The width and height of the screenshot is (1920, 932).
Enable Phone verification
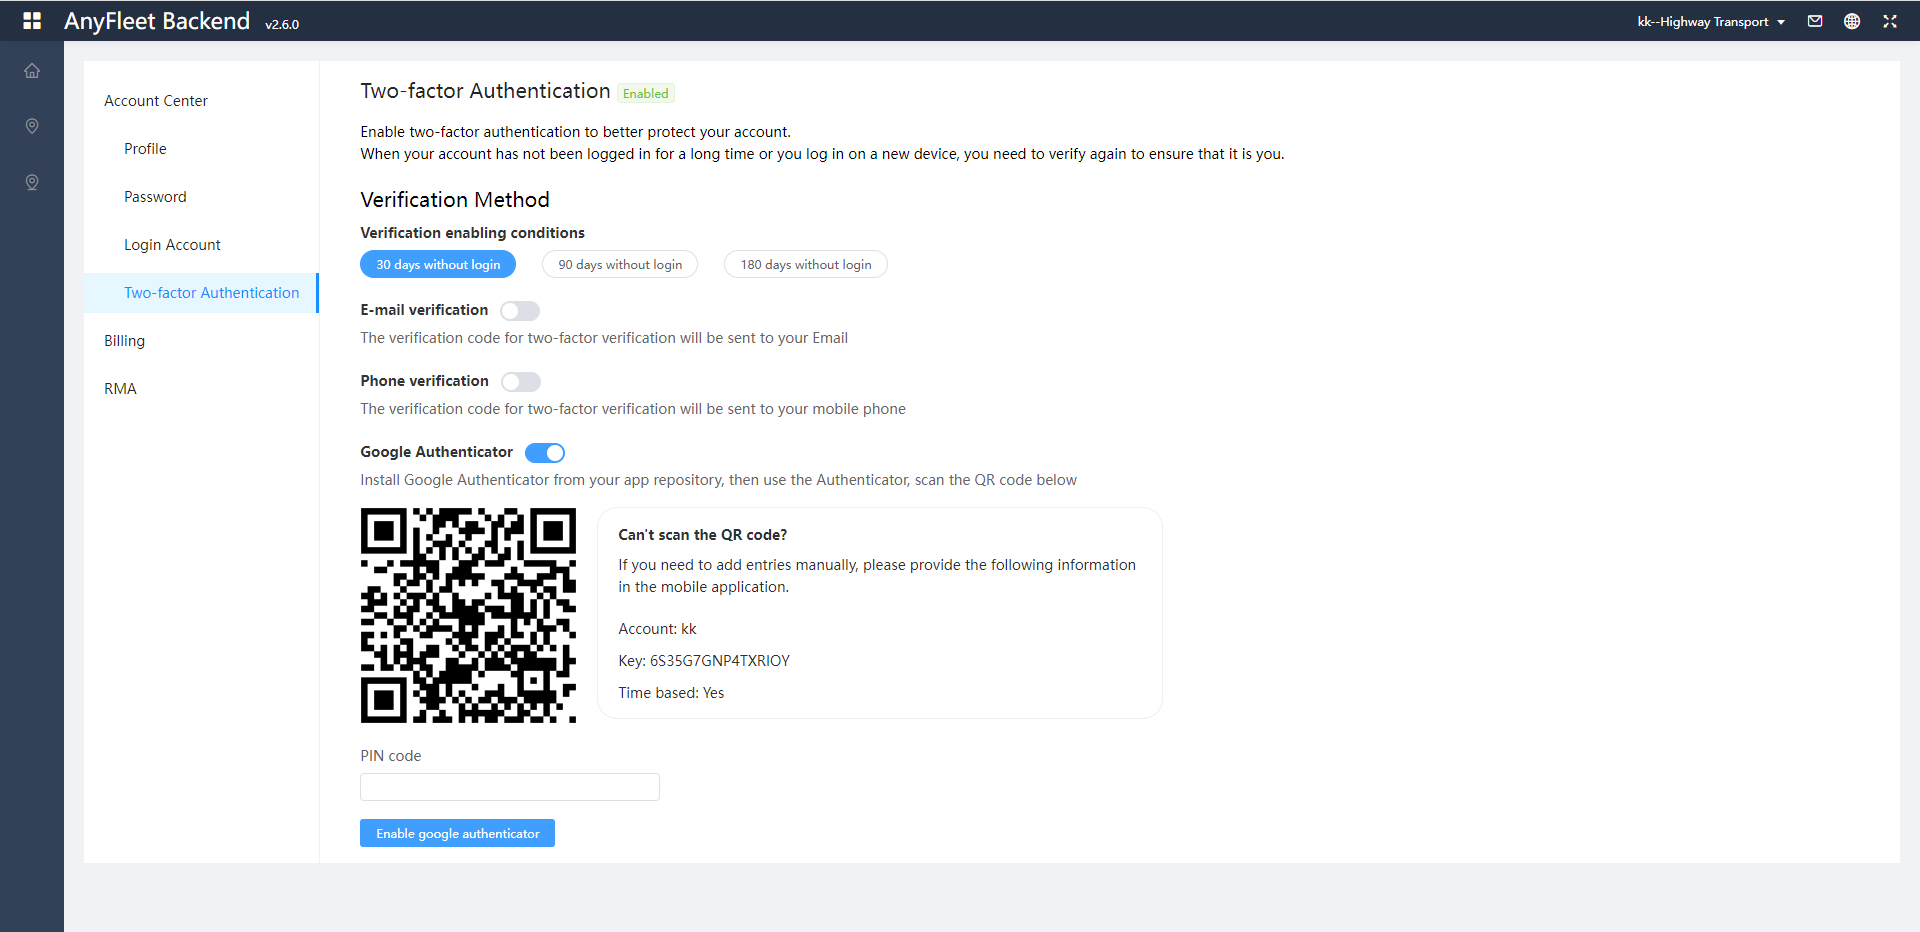click(x=521, y=381)
